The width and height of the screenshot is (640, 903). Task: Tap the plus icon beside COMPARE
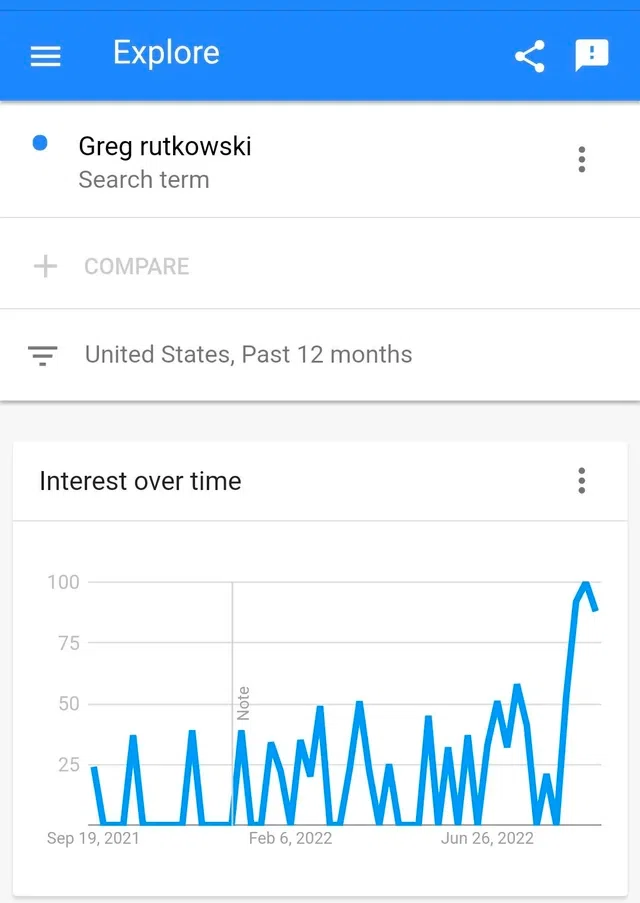[x=46, y=267]
